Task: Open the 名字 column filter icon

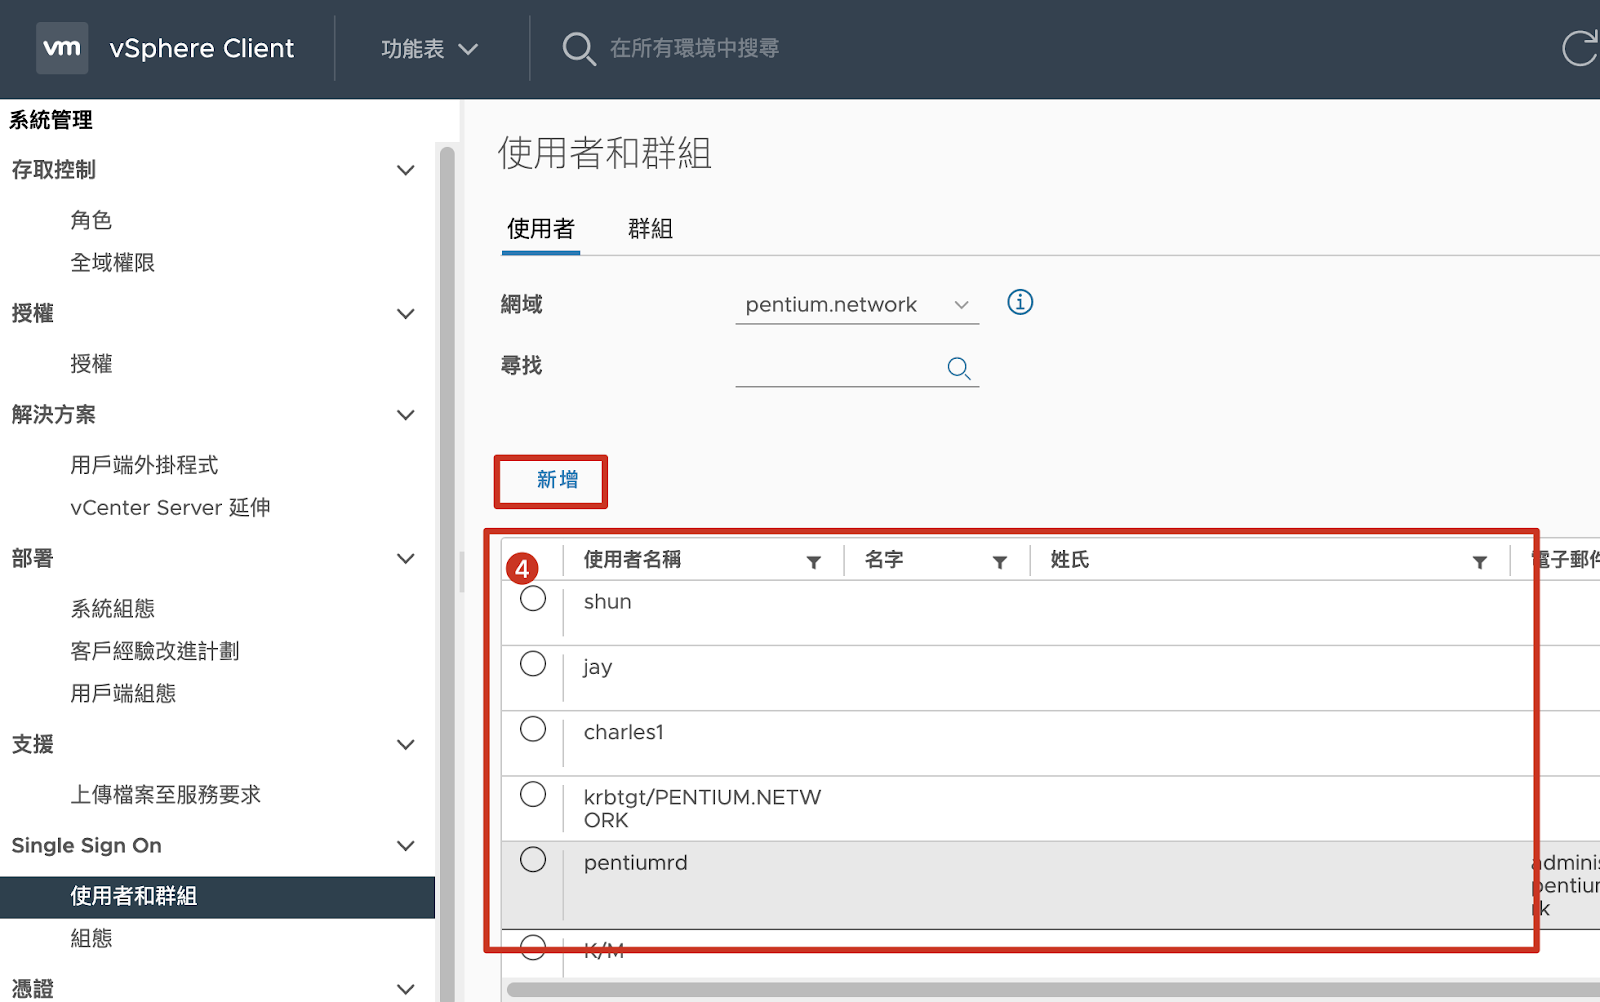Action: tap(999, 562)
